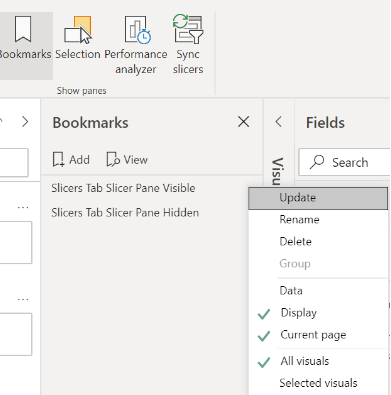Expand the collapsed Visualizations pane chevron
The image size is (391, 395).
(x=279, y=122)
